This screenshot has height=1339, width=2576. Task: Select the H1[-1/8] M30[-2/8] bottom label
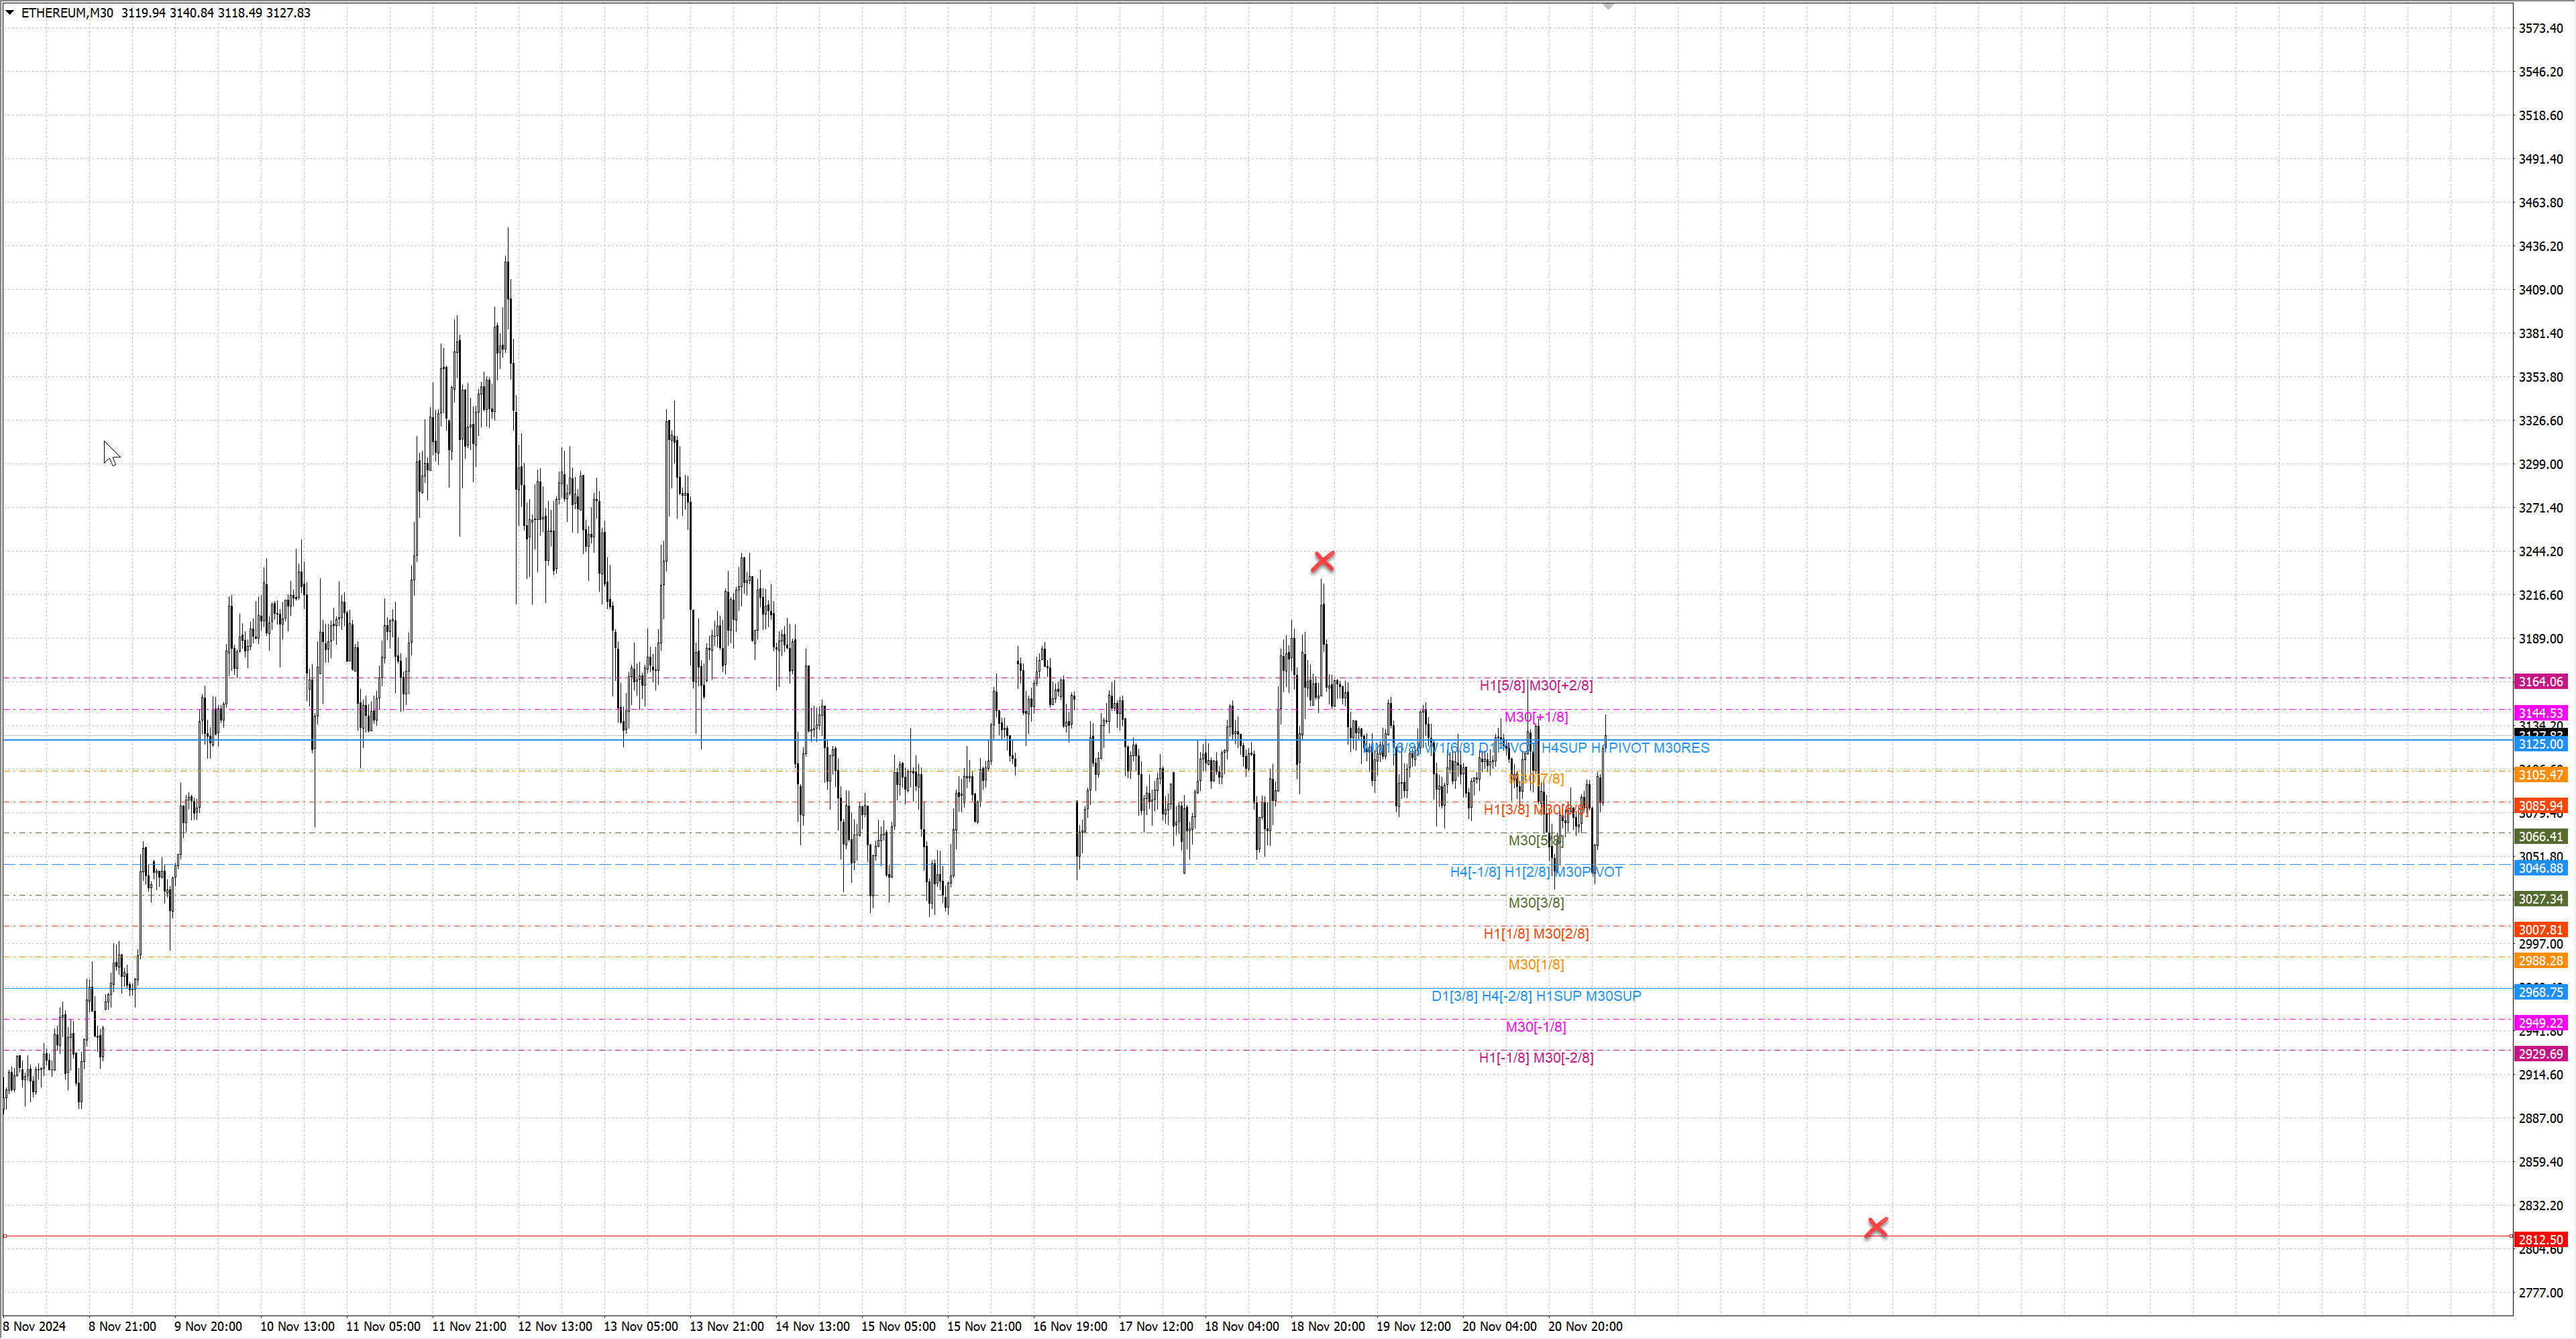1536,1058
